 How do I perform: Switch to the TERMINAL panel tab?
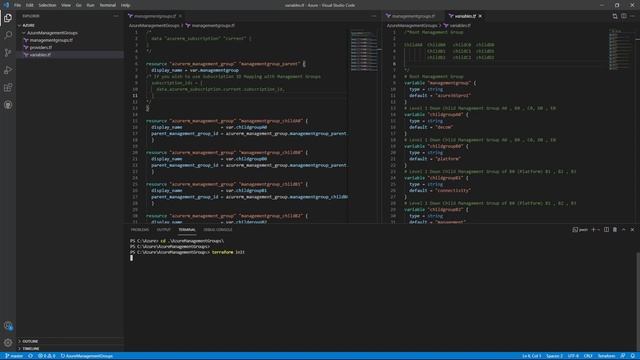(x=187, y=230)
